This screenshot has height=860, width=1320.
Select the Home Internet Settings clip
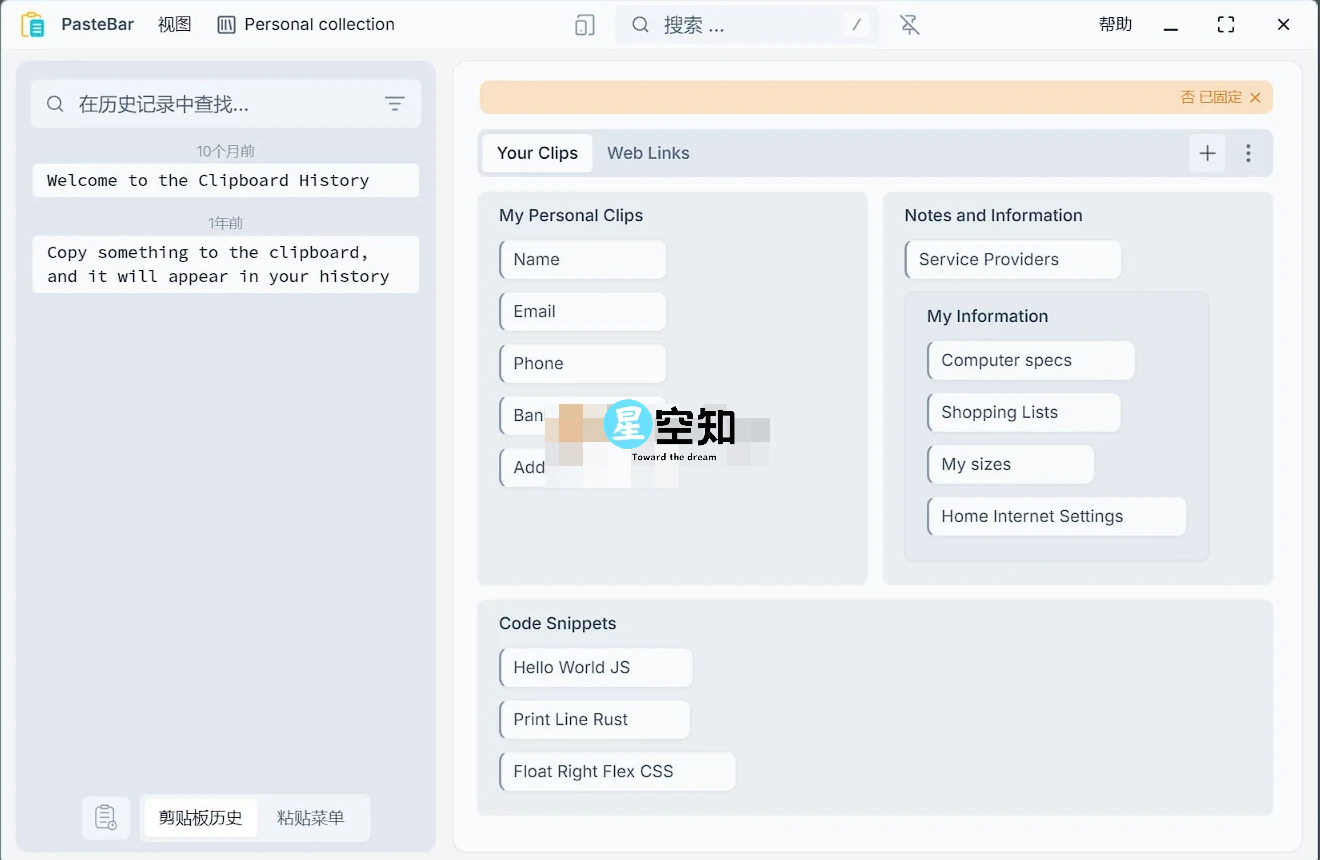click(1056, 516)
